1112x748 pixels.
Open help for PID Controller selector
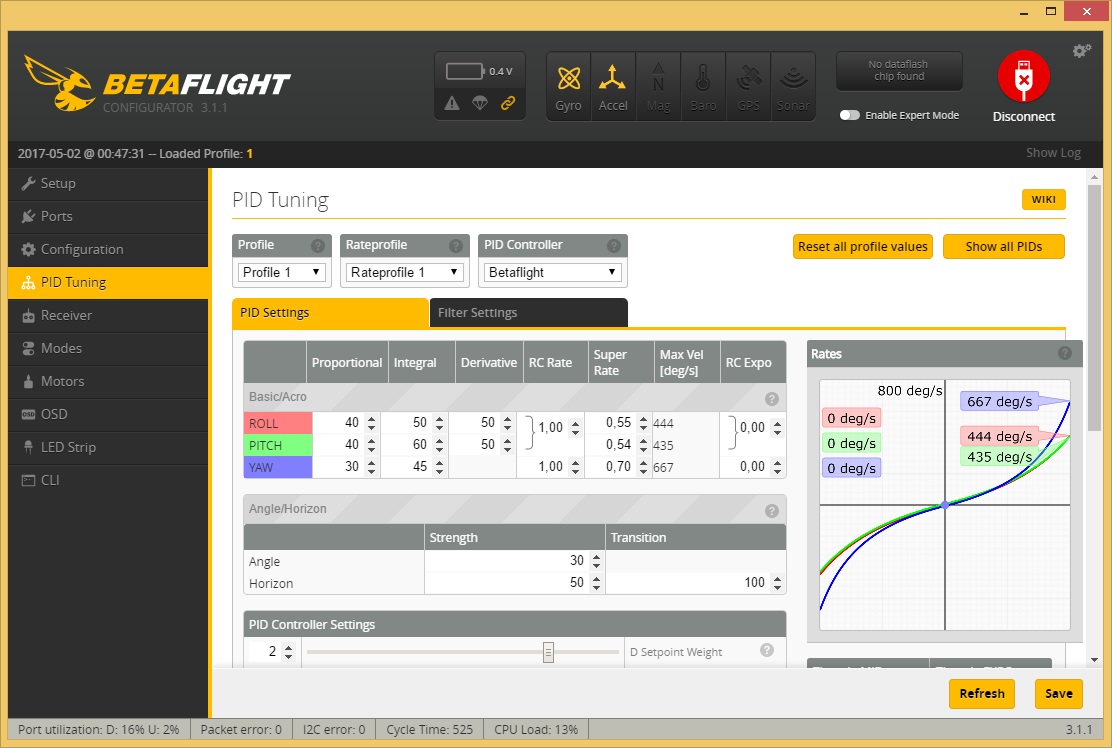(614, 245)
